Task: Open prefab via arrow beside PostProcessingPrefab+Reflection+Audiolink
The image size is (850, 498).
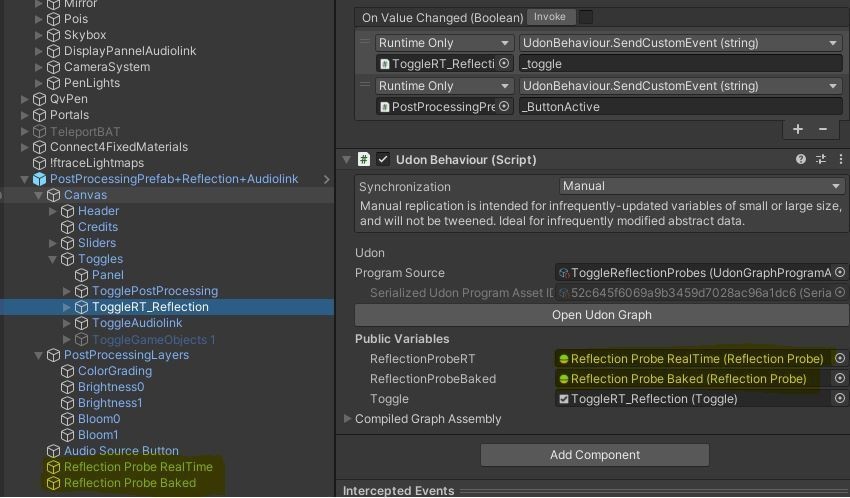Action: click(x=326, y=179)
